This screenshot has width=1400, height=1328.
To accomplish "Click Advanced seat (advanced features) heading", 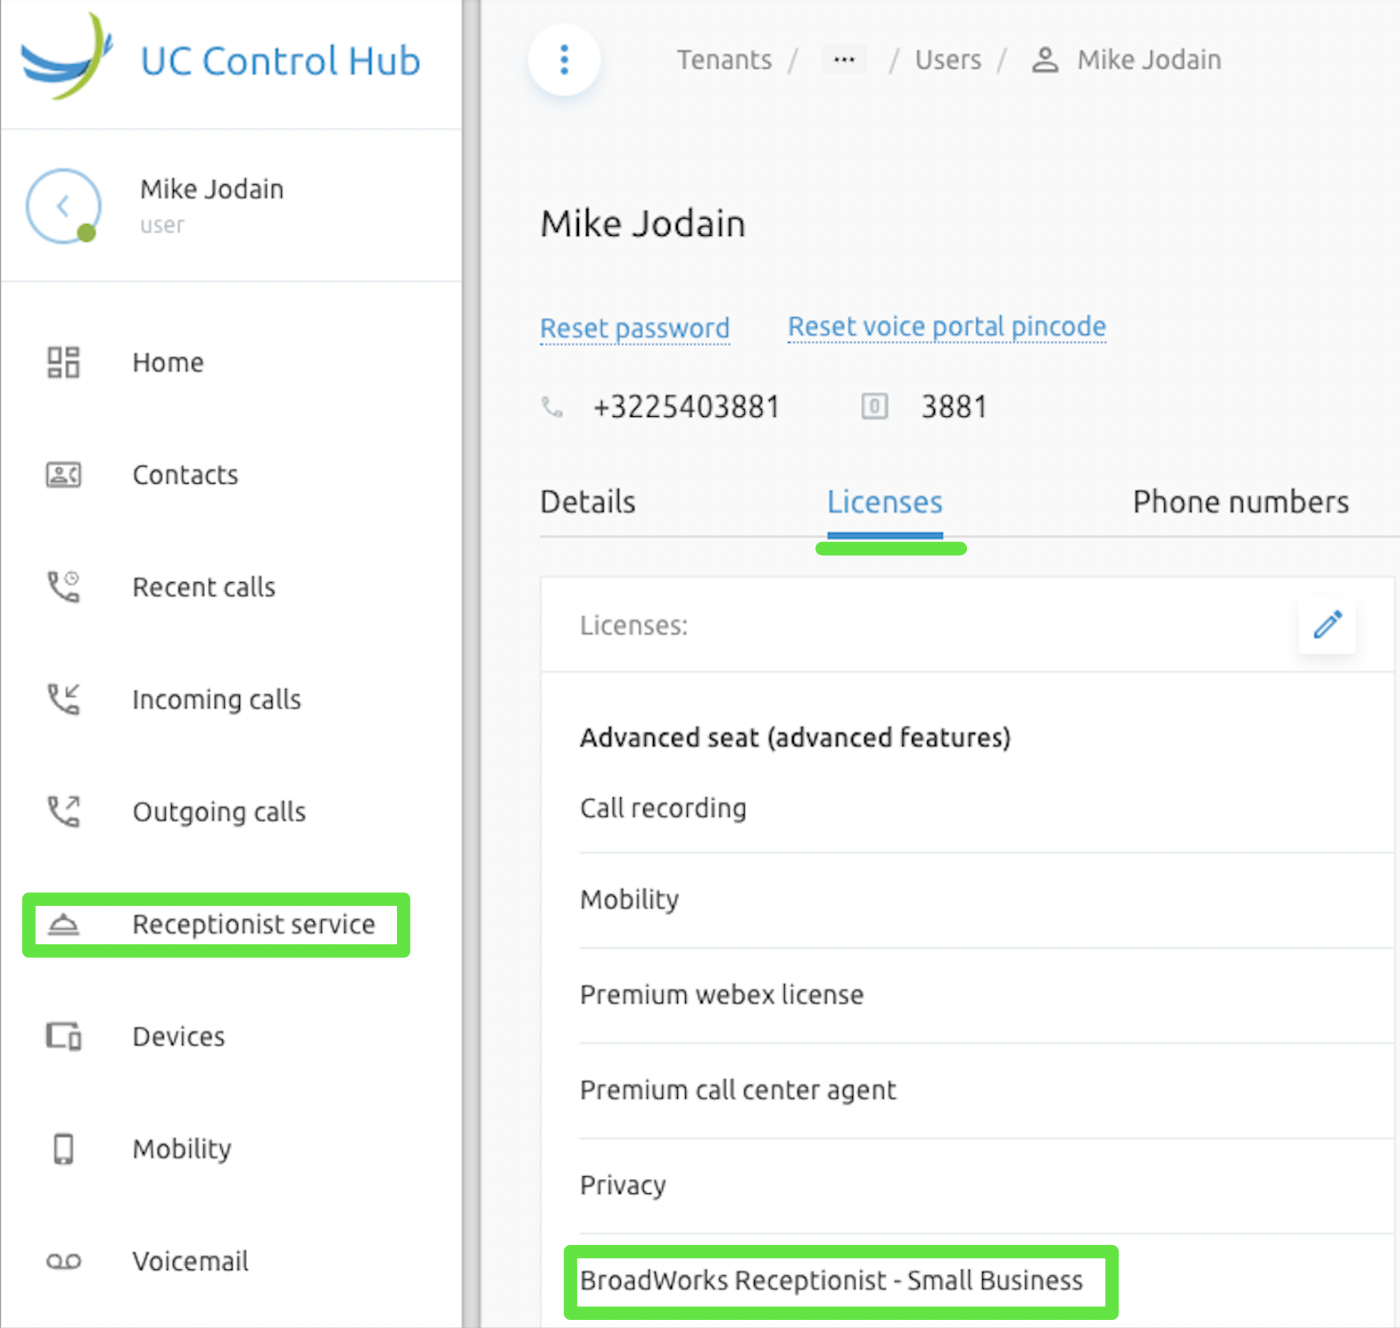I will 795,737.
